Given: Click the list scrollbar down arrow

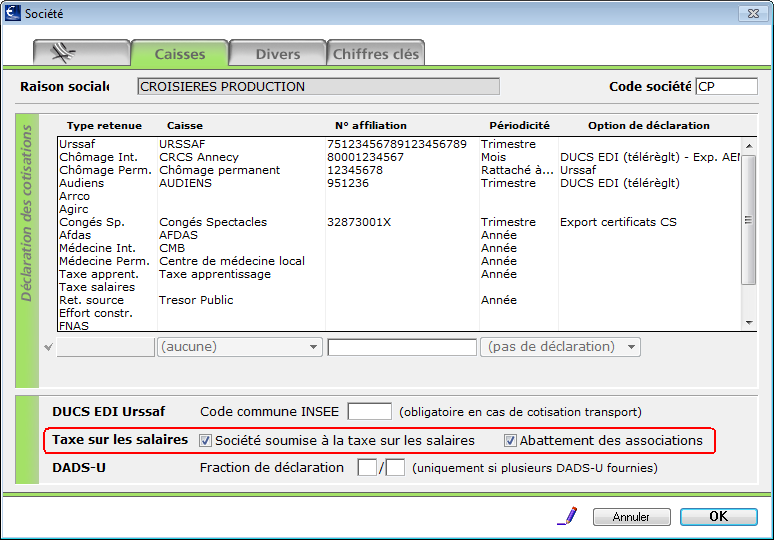Looking at the screenshot, I should point(749,322).
